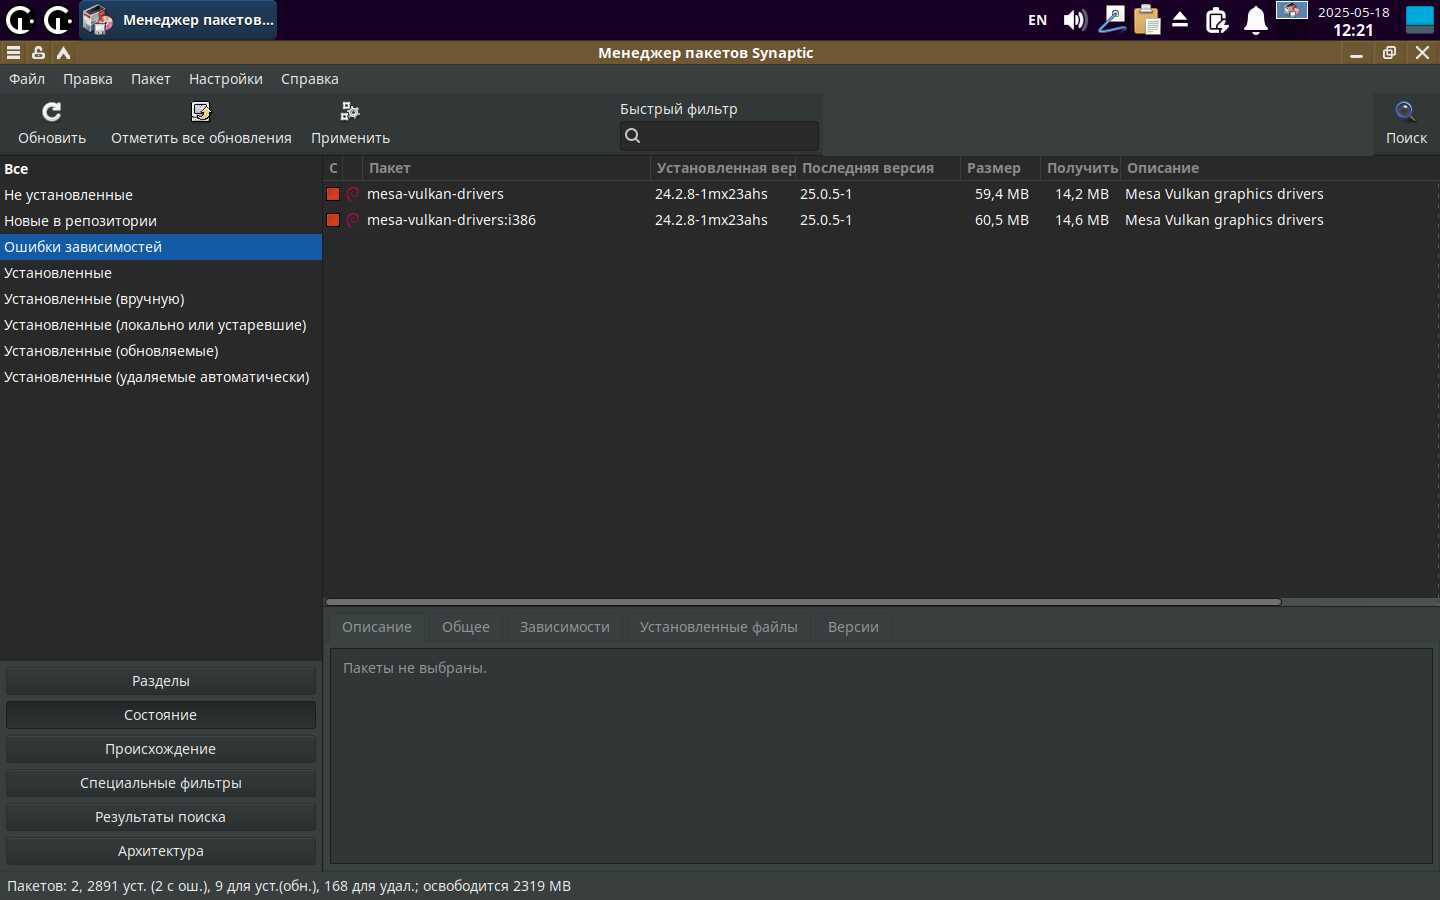The image size is (1440, 900).
Task: Click the Специальные фильтры button
Action: (x=161, y=783)
